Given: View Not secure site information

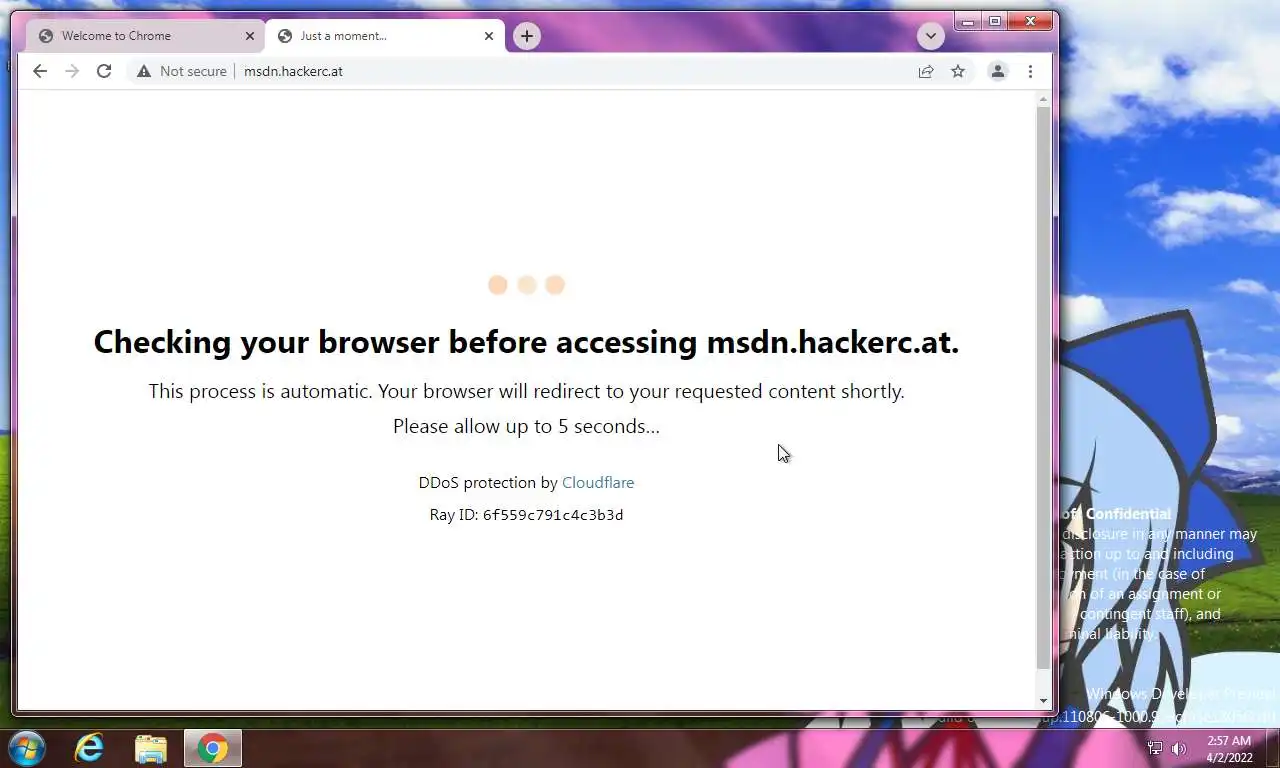Looking at the screenshot, I should (182, 71).
